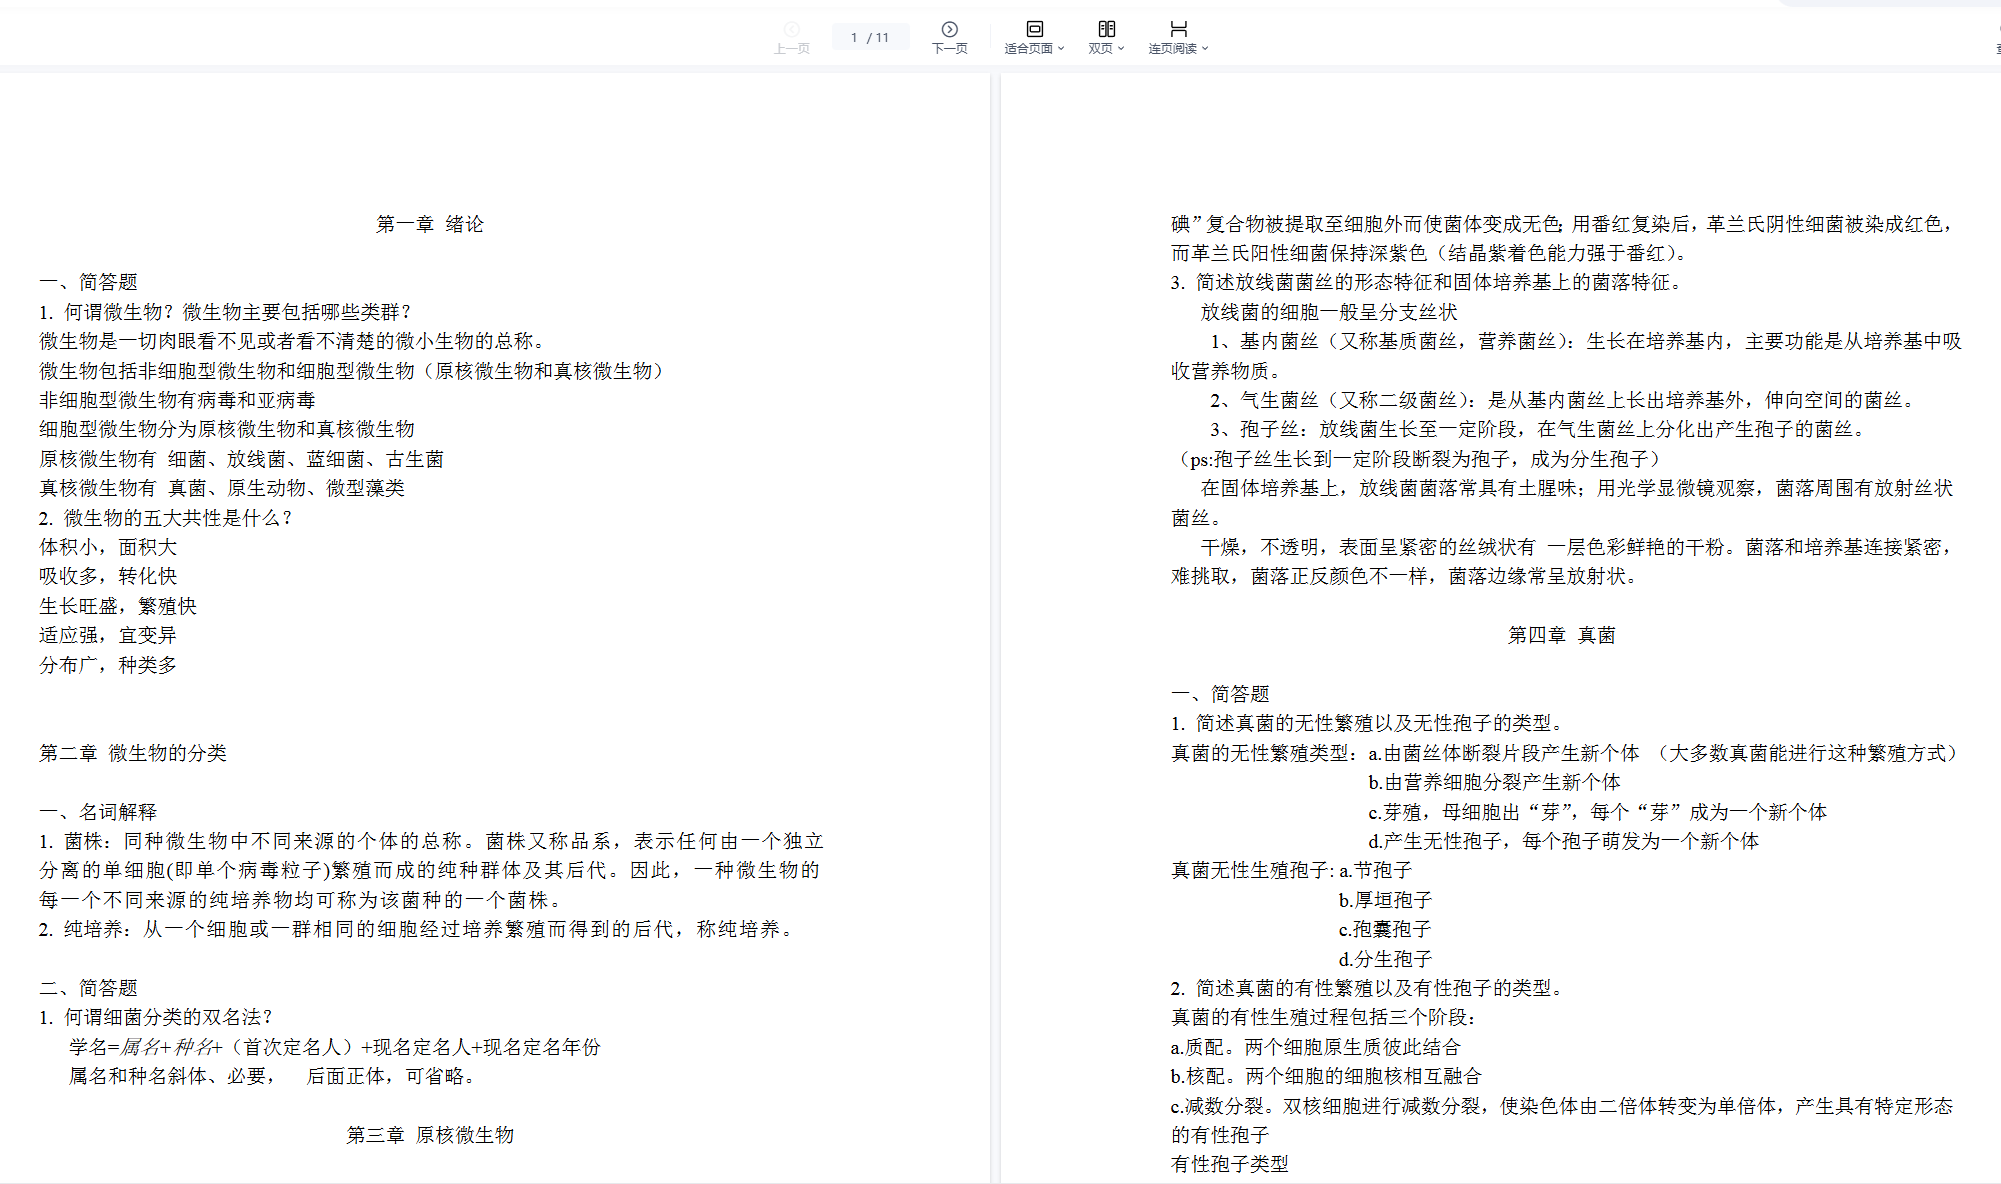This screenshot has height=1184, width=2001.
Task: Click the 上一页 text label
Action: click(x=791, y=49)
